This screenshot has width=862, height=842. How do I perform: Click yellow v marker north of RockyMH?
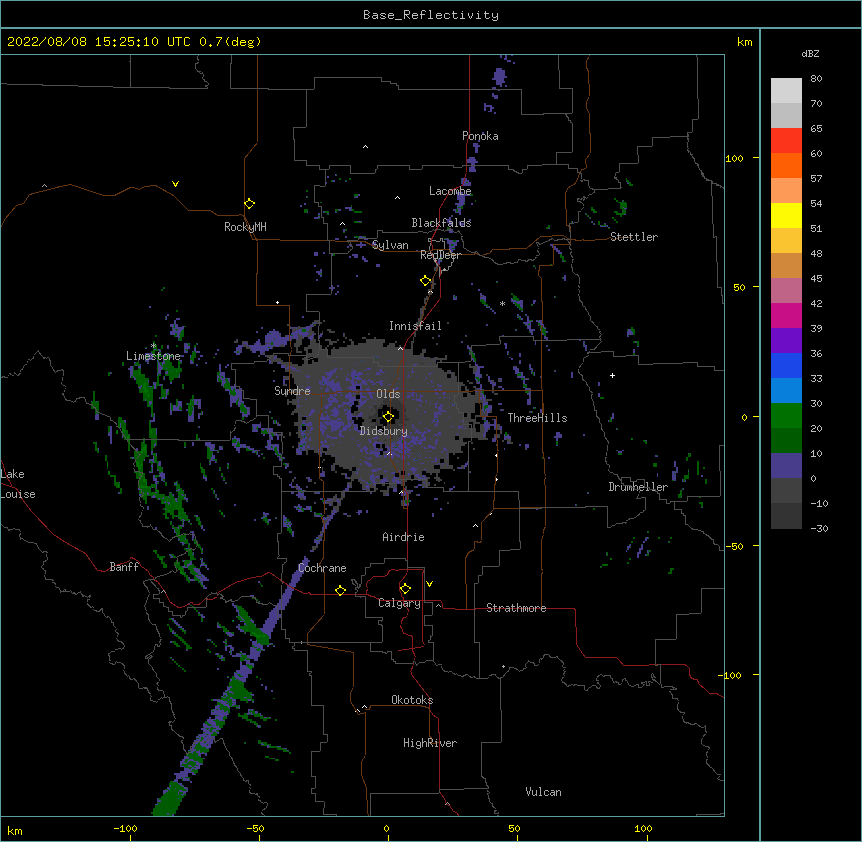175,184
